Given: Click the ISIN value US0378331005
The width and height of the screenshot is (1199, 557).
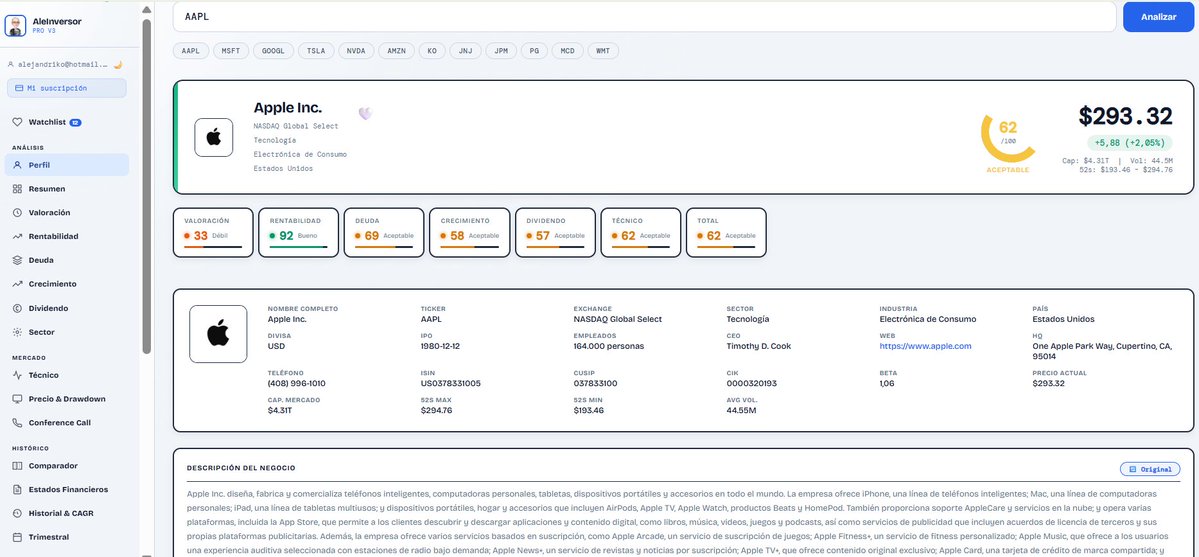Looking at the screenshot, I should pyautogui.click(x=450, y=383).
